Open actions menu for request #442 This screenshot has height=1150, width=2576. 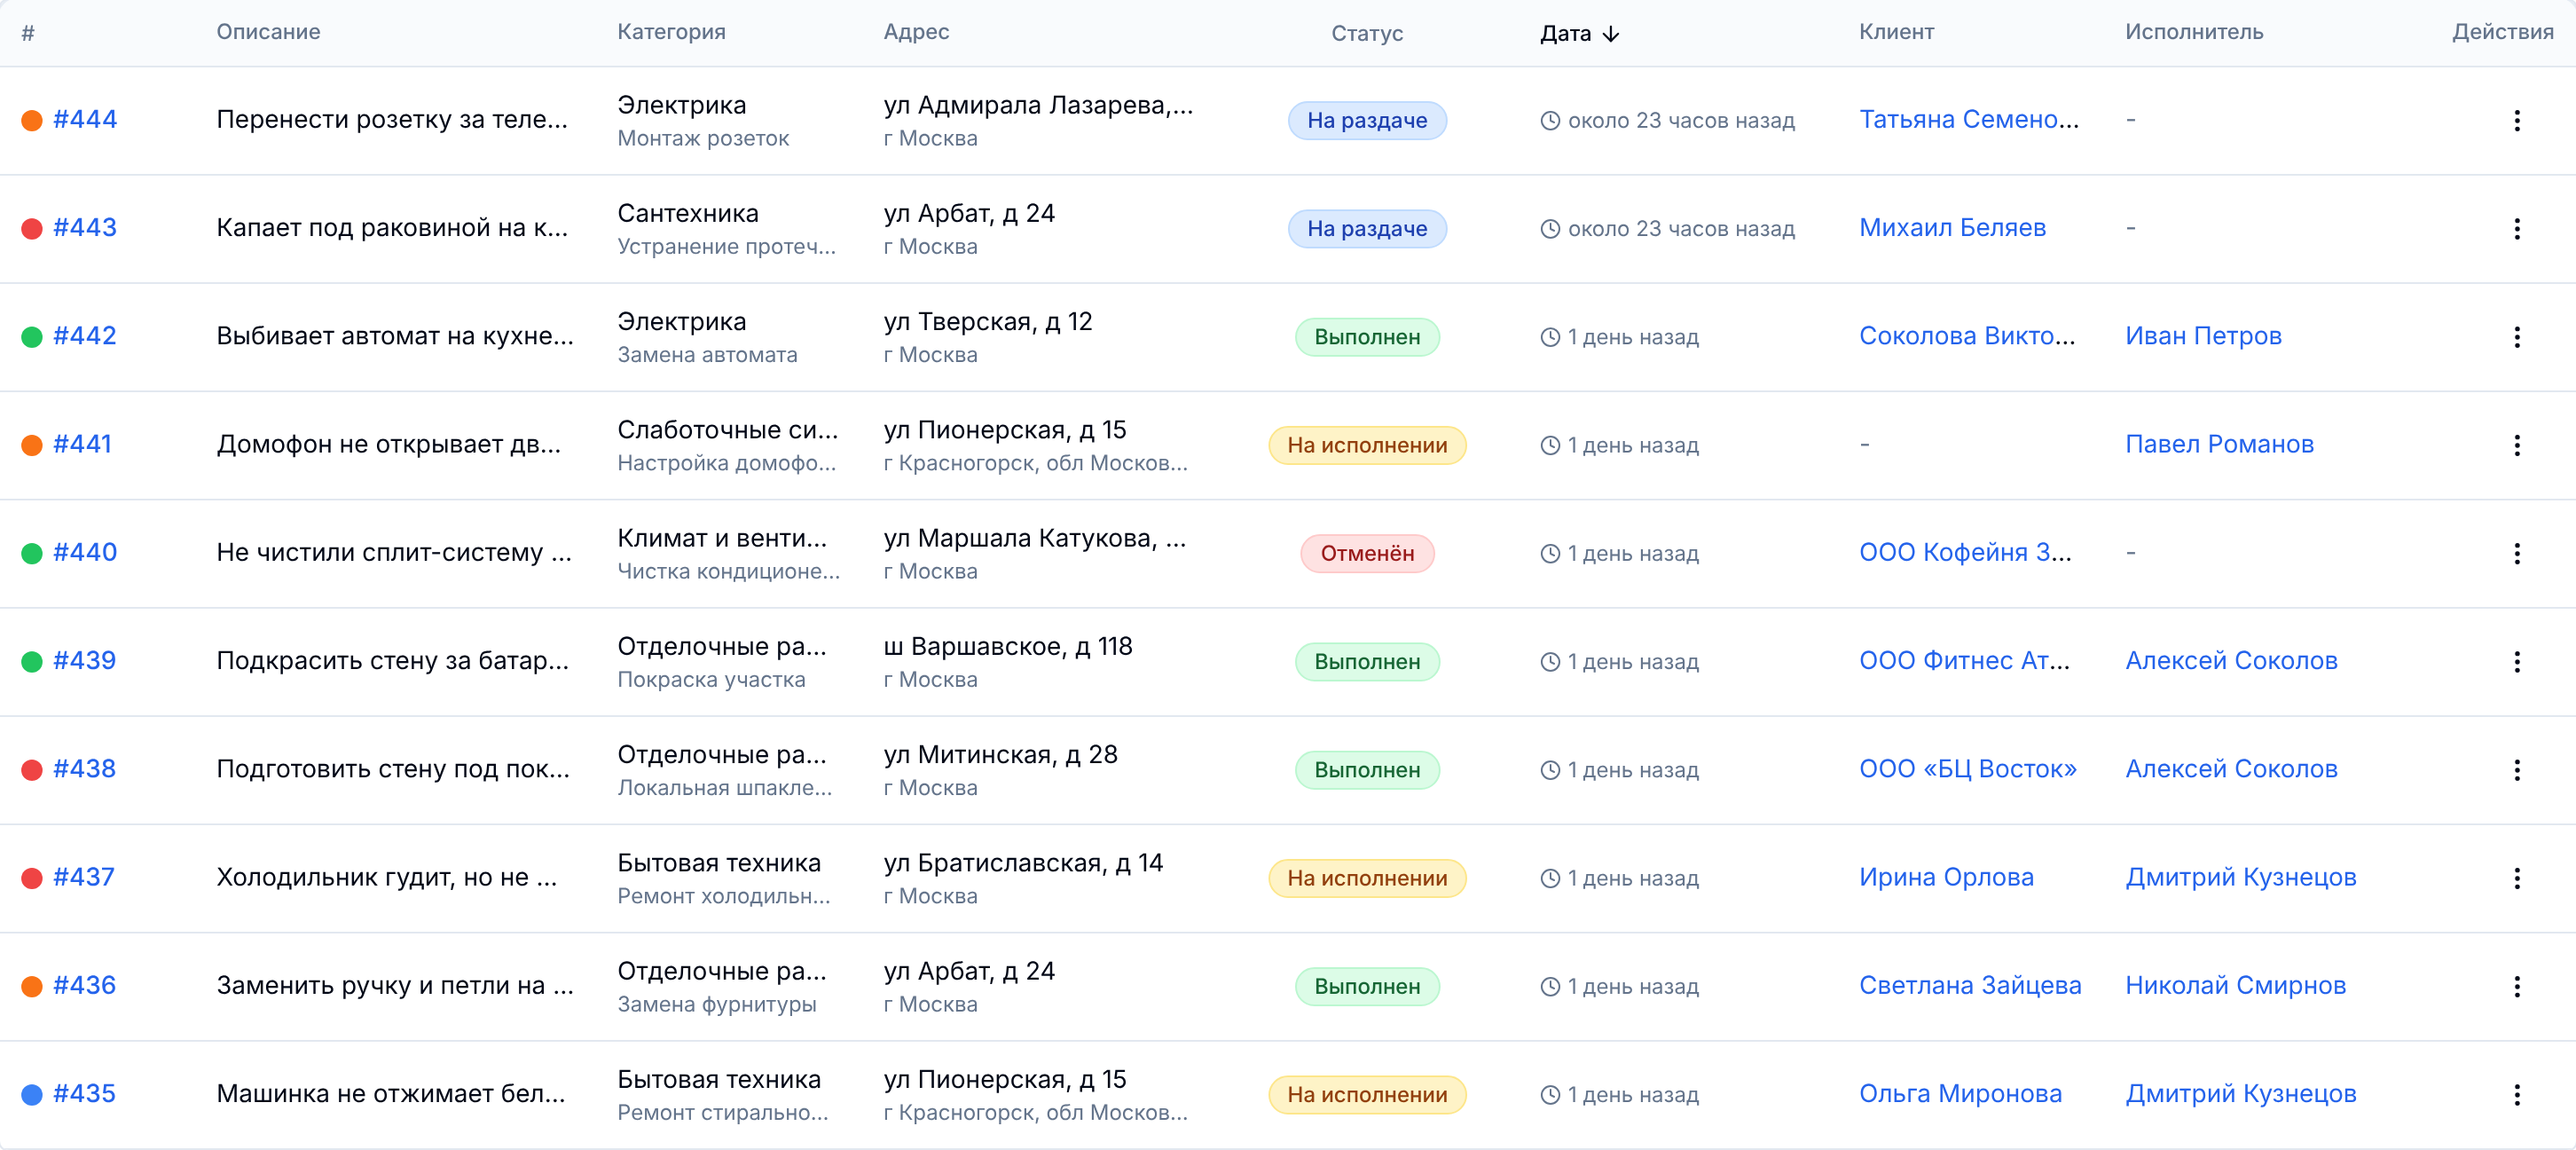pos(2516,336)
